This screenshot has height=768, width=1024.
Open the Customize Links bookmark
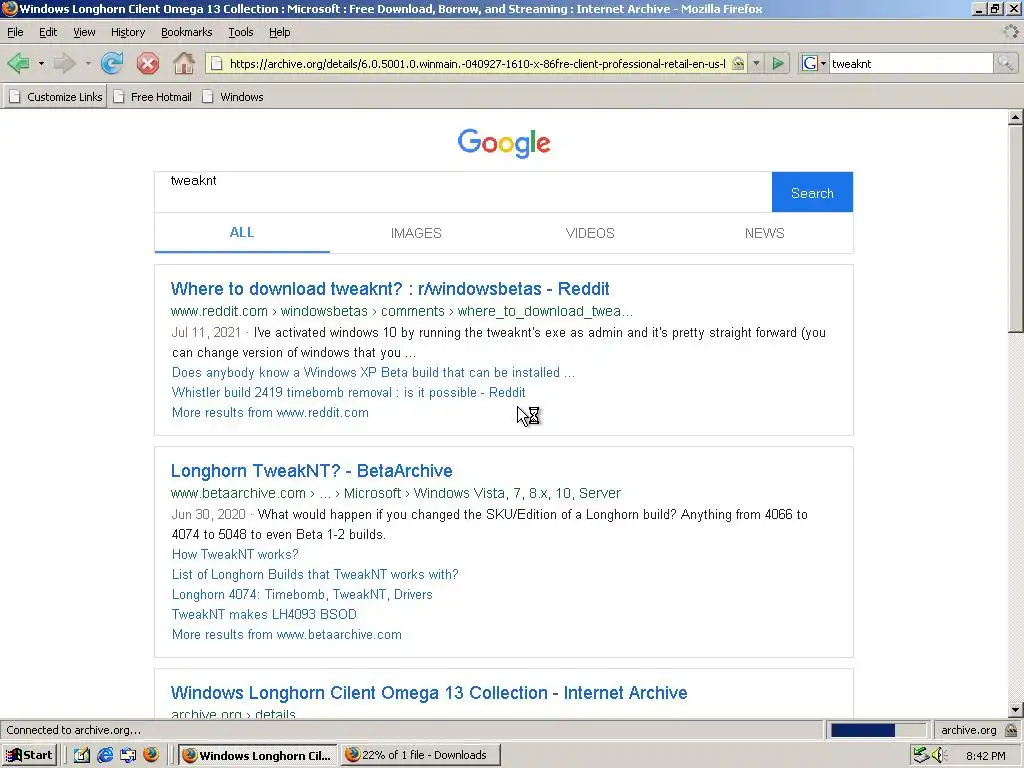point(57,97)
